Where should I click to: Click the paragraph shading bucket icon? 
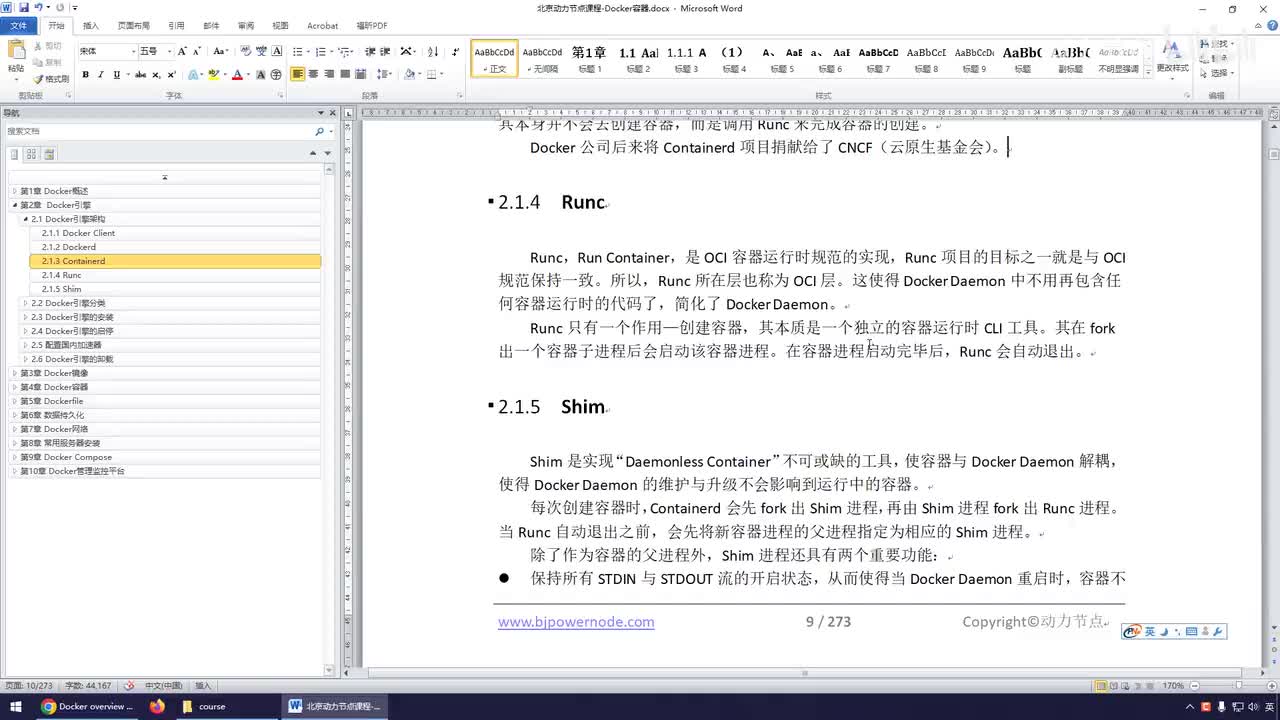click(x=409, y=74)
